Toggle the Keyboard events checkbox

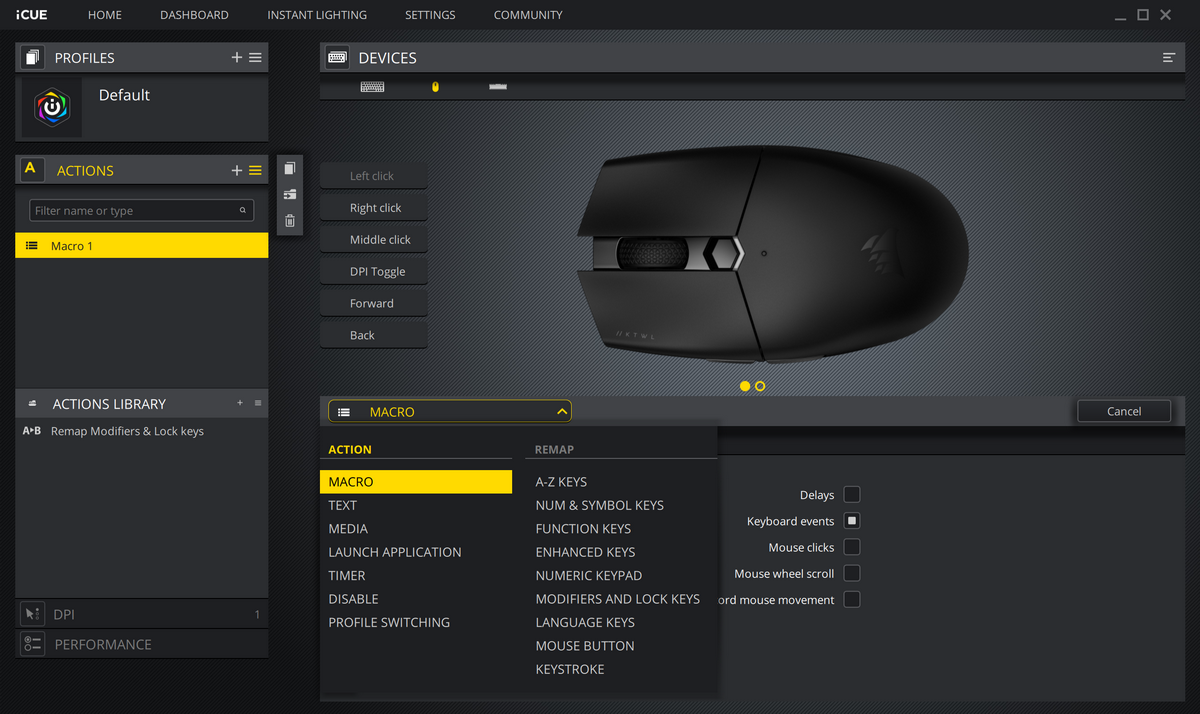(852, 521)
